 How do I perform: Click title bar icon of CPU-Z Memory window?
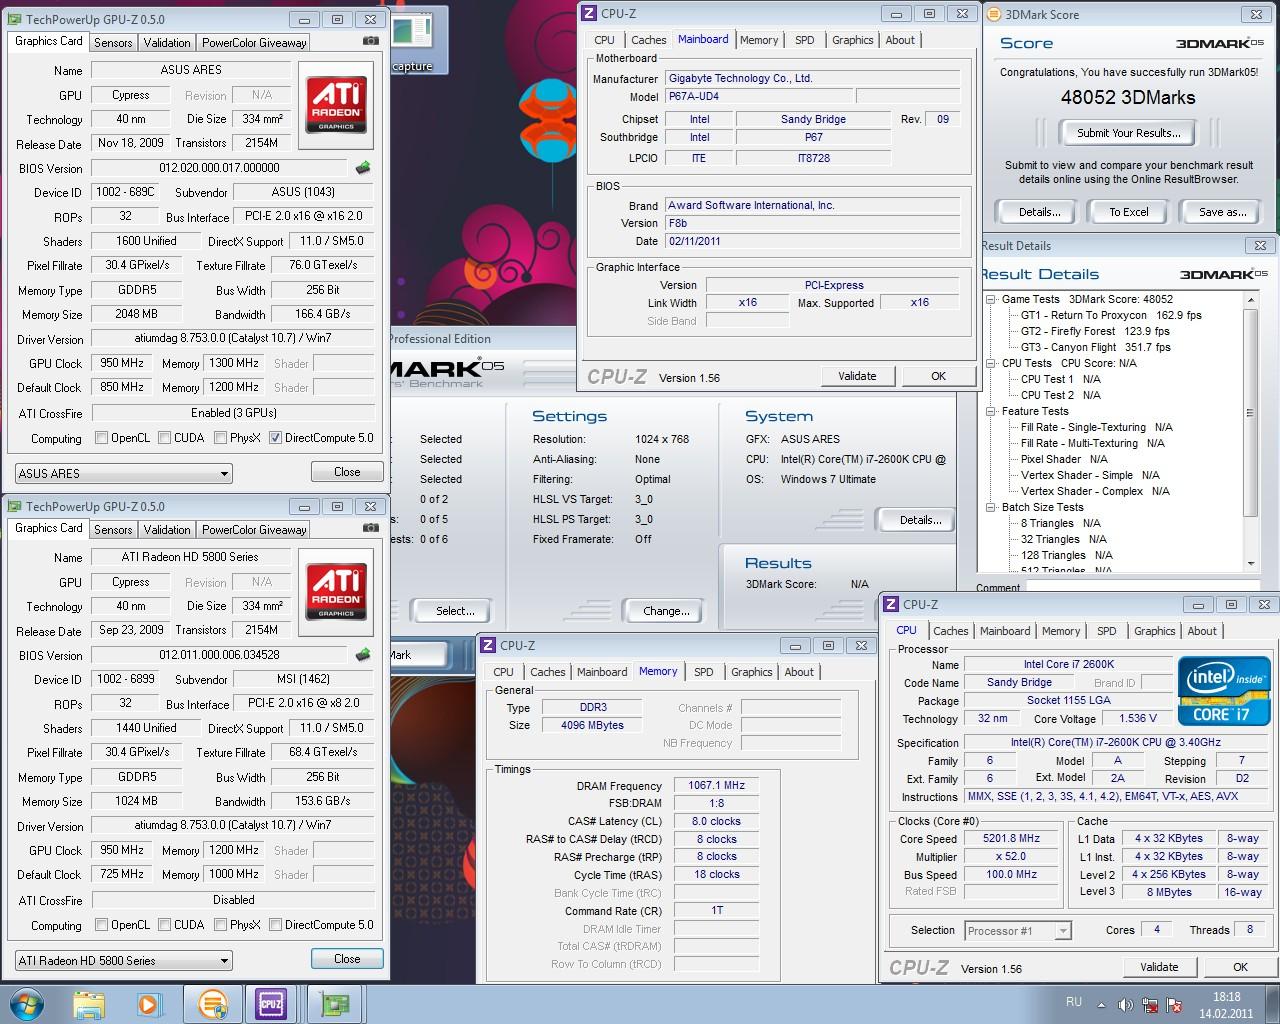488,645
